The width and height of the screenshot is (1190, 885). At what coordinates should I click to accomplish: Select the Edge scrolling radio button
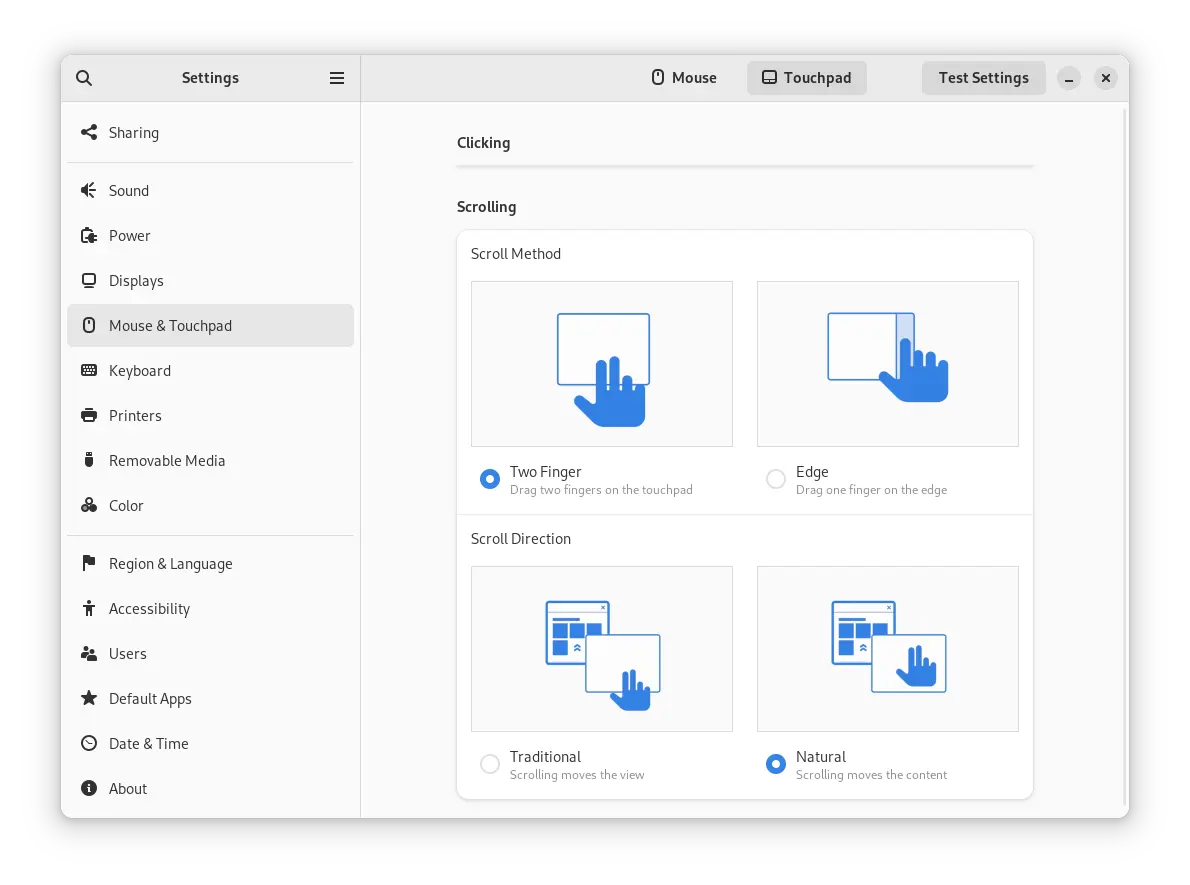776,479
